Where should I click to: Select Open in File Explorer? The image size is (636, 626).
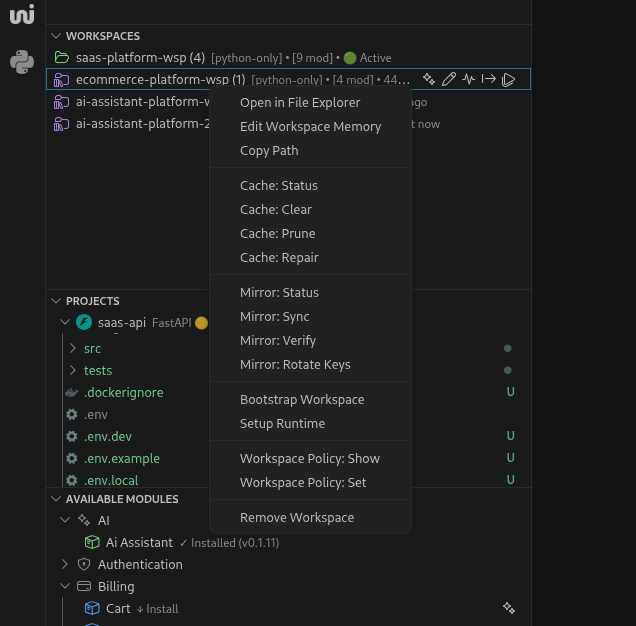pos(300,102)
